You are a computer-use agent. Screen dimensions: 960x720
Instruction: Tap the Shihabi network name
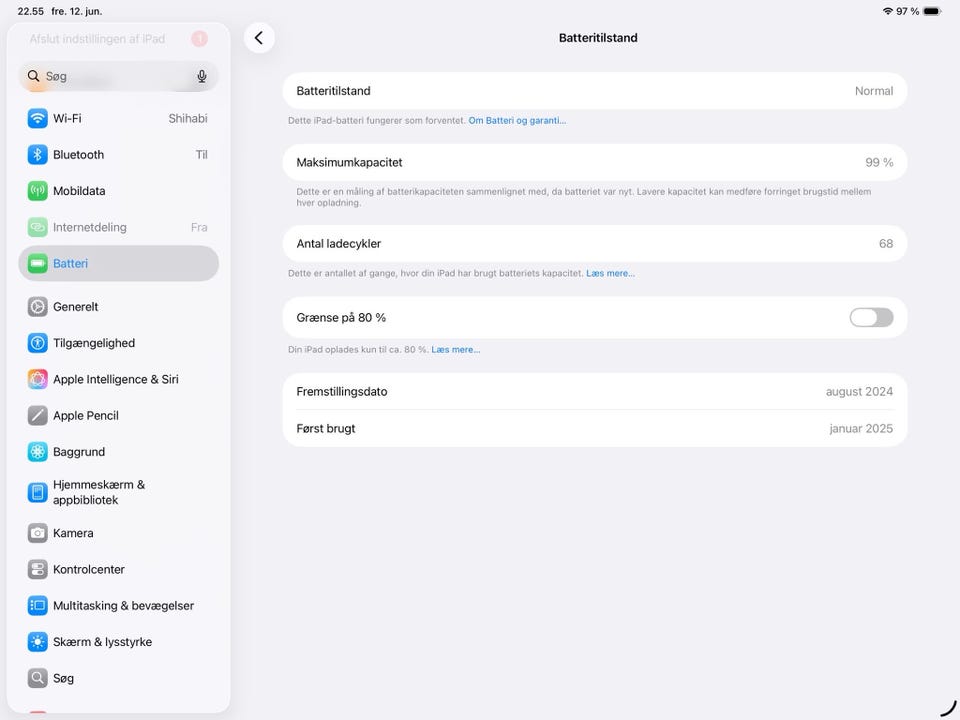click(x=188, y=118)
